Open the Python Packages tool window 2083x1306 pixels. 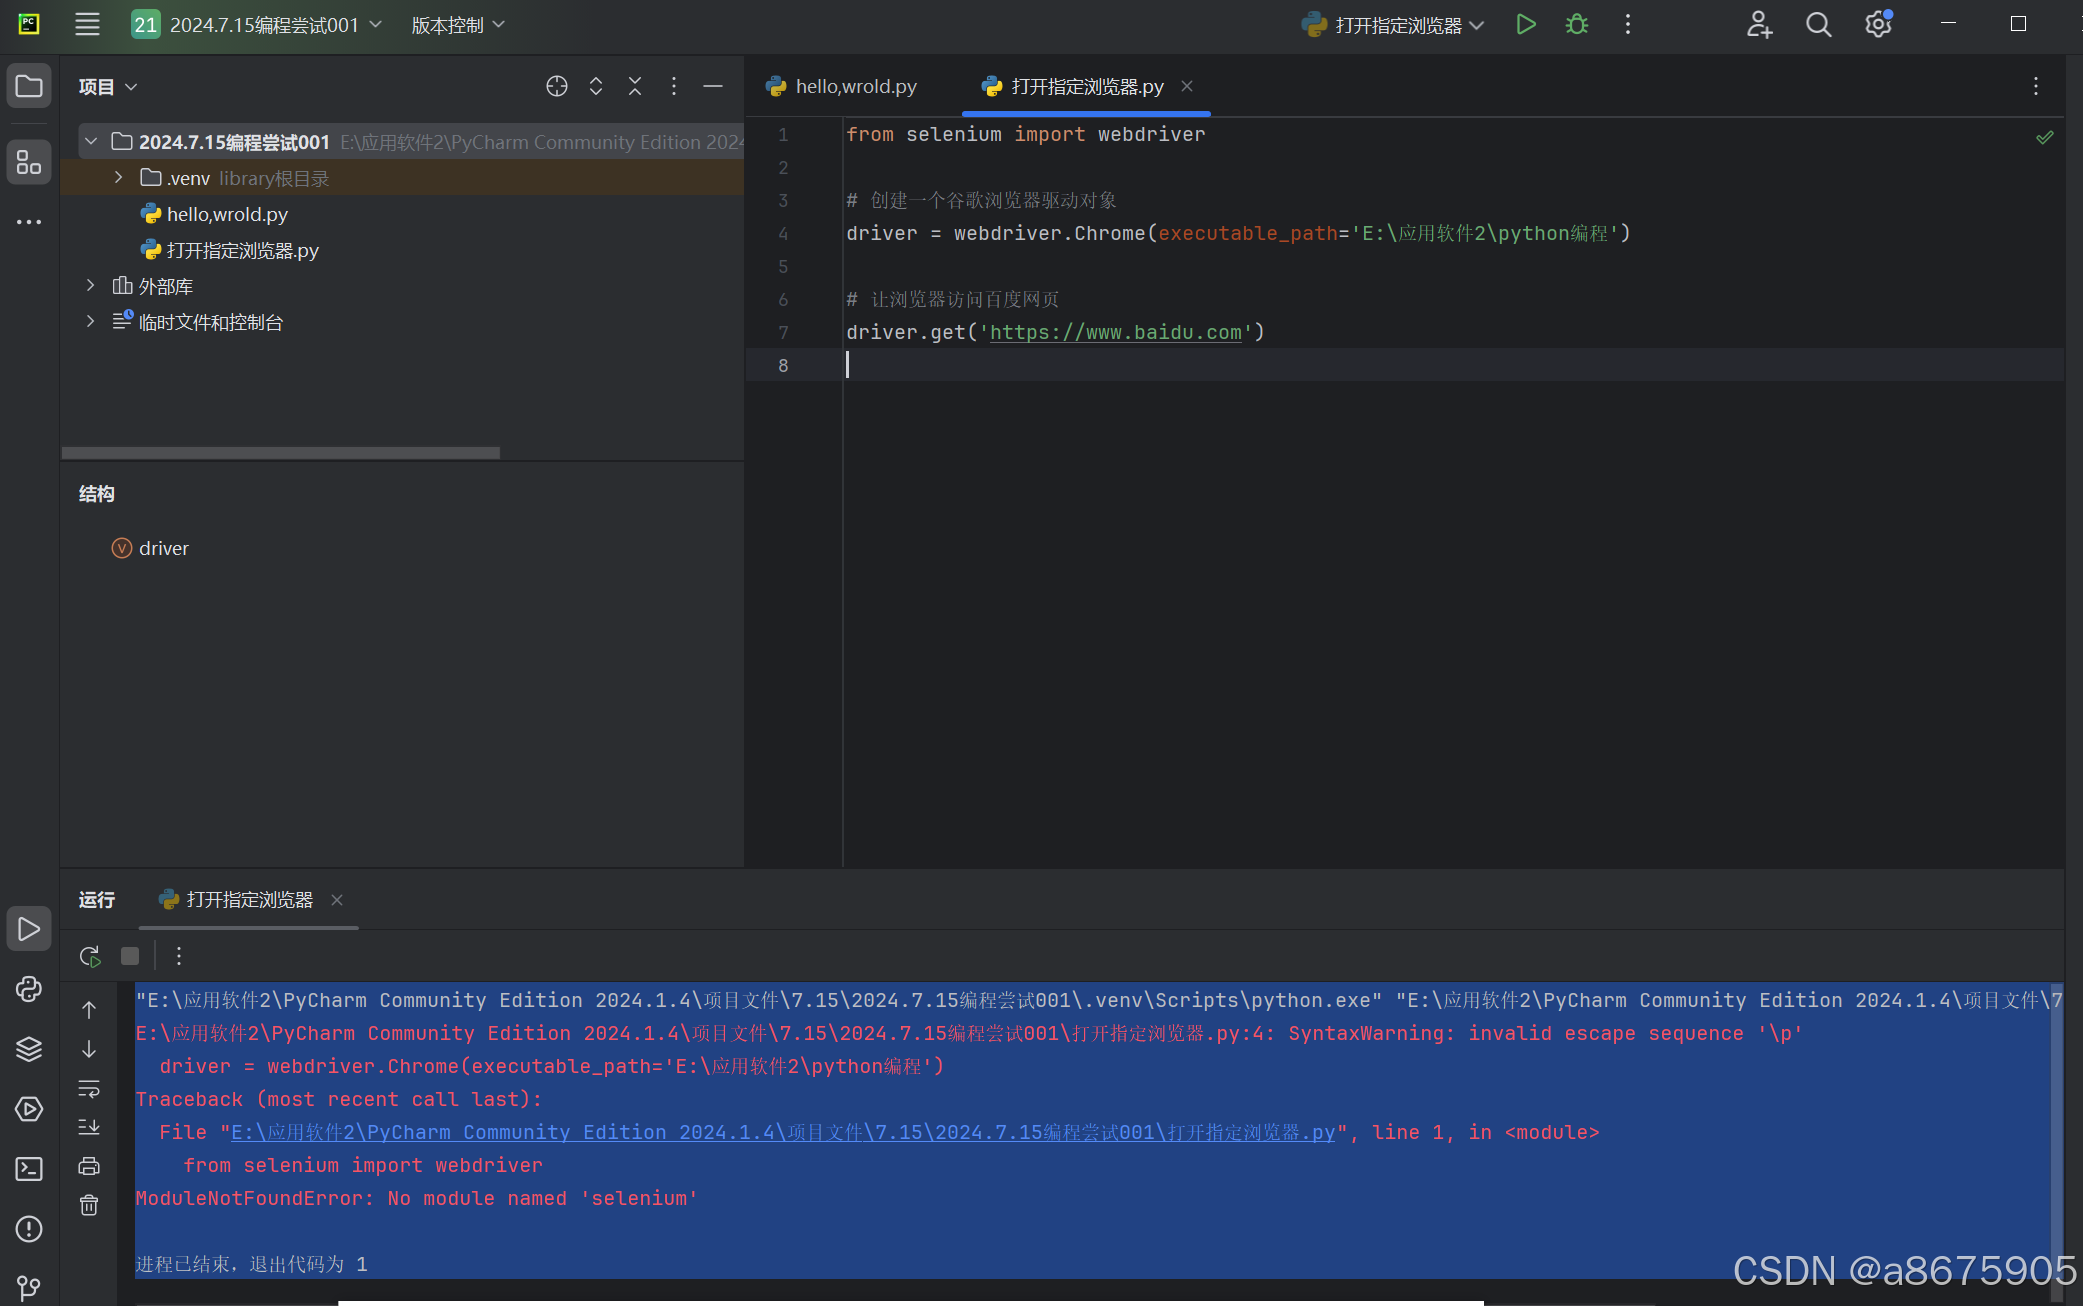(29, 1048)
